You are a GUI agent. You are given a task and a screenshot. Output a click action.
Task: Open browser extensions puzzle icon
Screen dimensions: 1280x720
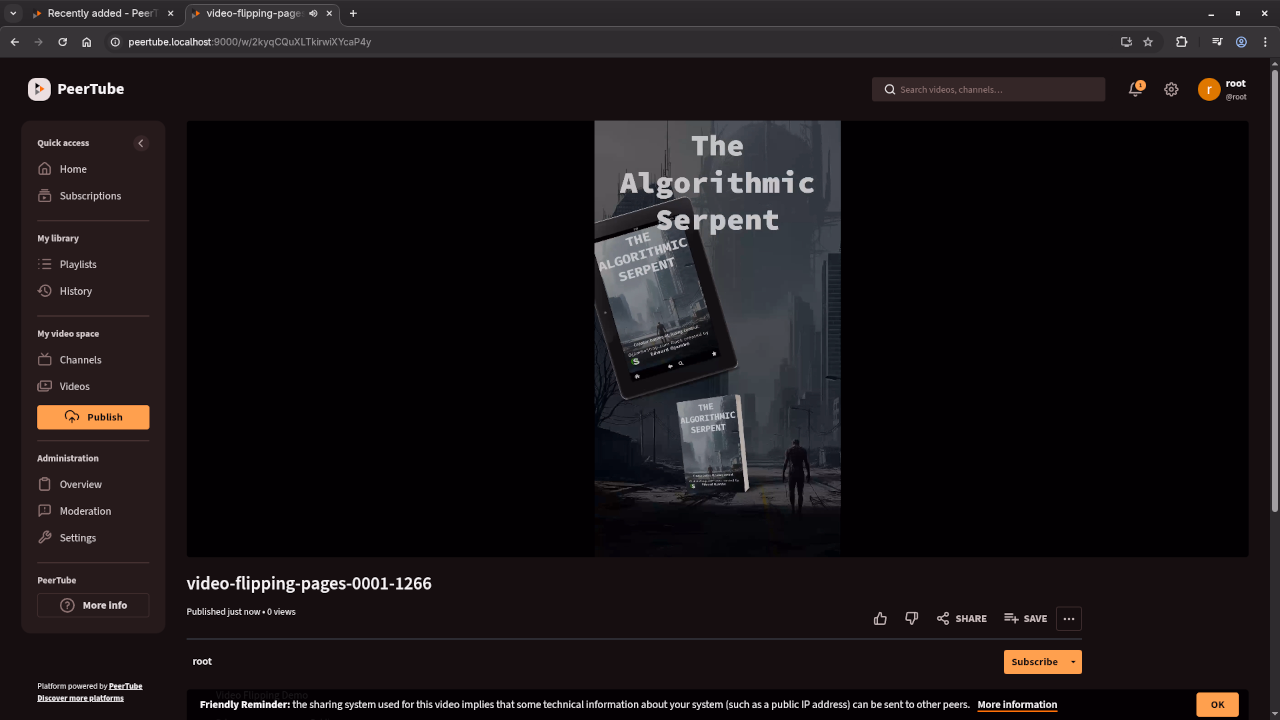coord(1182,42)
